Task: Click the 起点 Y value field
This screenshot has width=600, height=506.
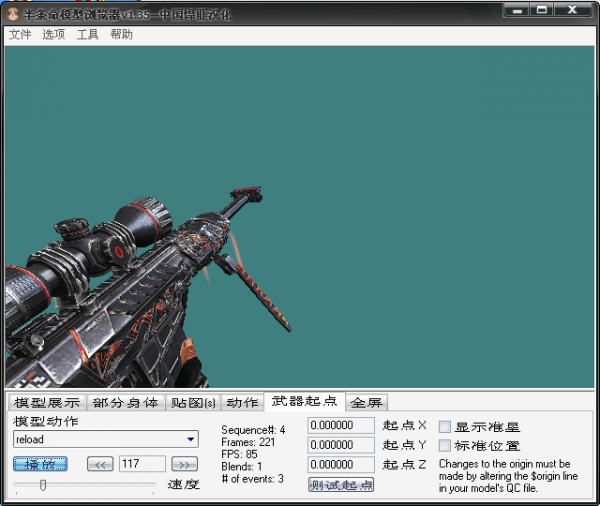Action: pyautogui.click(x=341, y=445)
